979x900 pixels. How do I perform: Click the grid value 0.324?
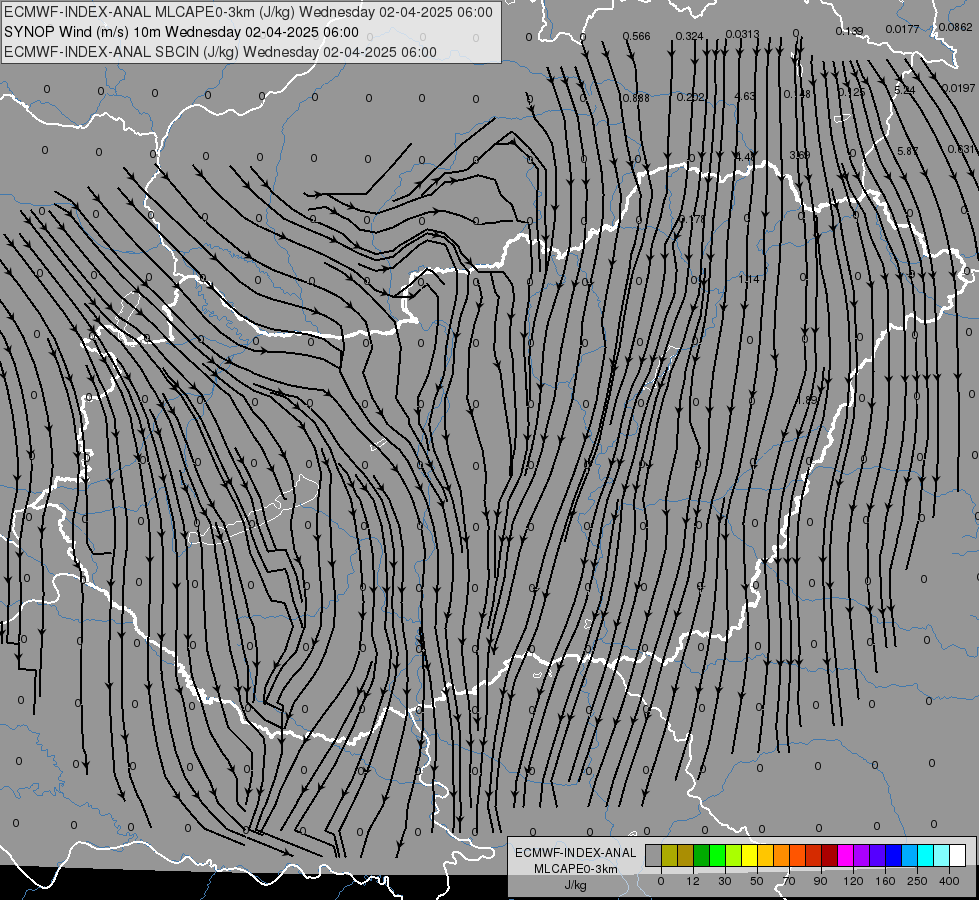(689, 36)
